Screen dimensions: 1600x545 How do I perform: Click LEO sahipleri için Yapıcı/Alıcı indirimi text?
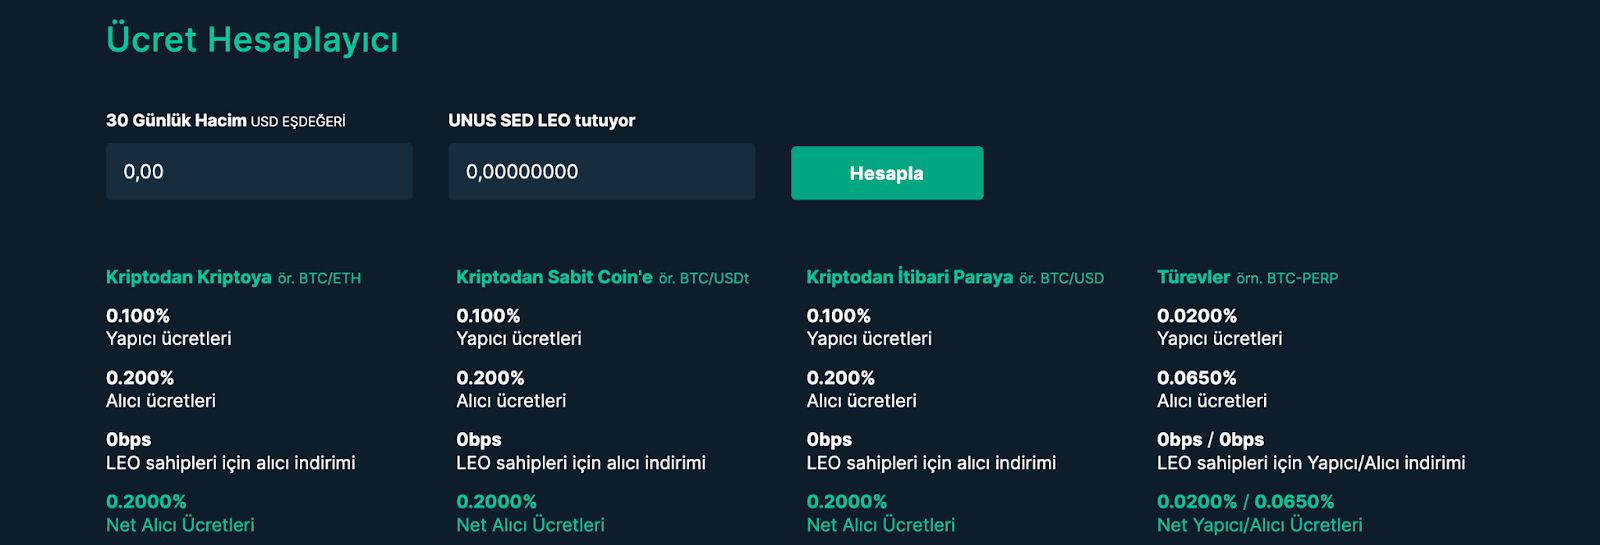point(1311,463)
